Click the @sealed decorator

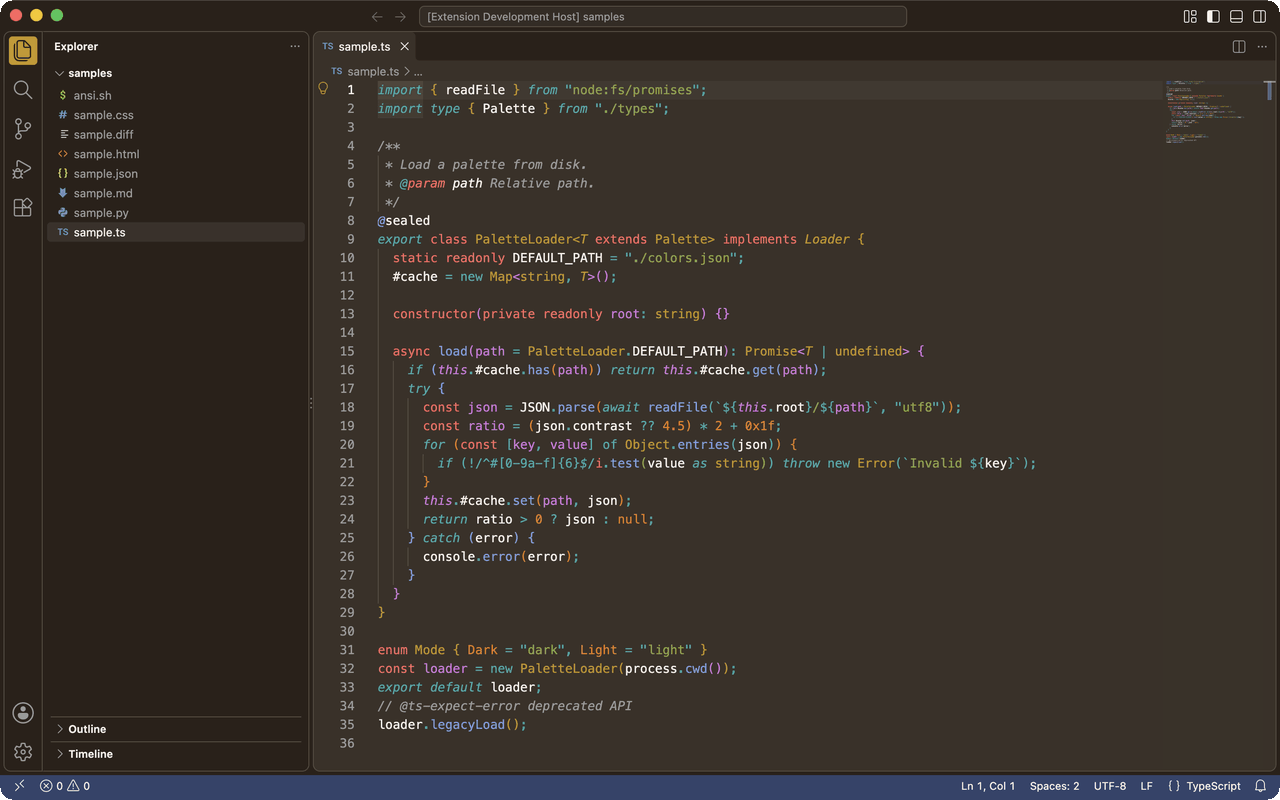tap(404, 220)
